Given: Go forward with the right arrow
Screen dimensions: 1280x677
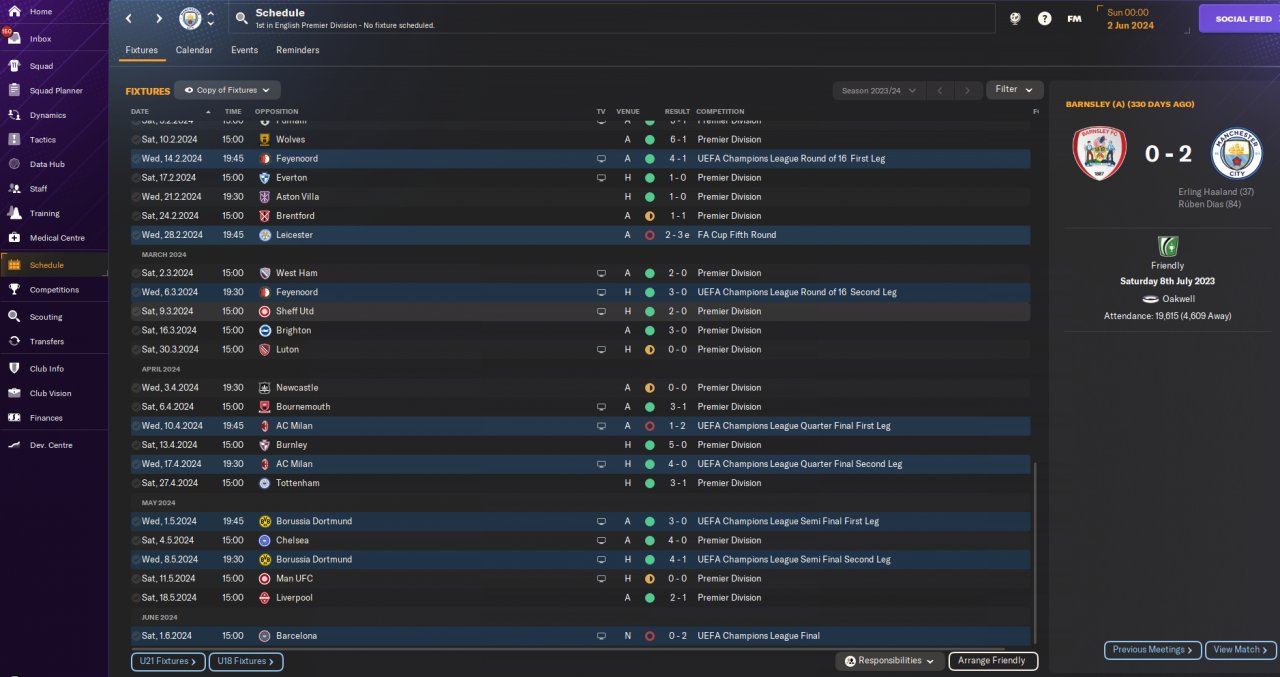Looking at the screenshot, I should [159, 18].
